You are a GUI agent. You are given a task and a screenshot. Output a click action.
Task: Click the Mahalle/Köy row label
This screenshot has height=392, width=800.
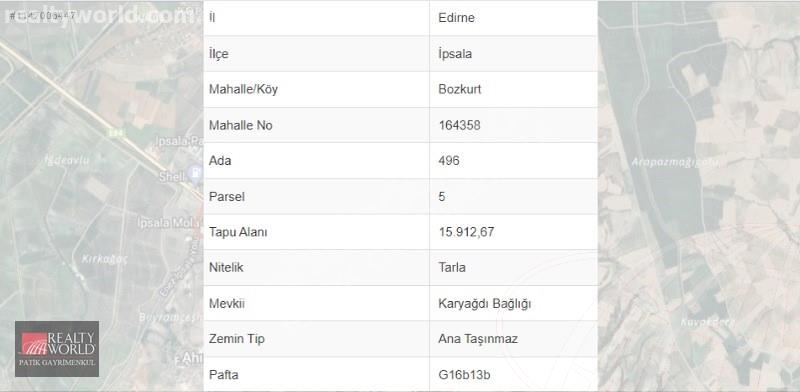243,89
